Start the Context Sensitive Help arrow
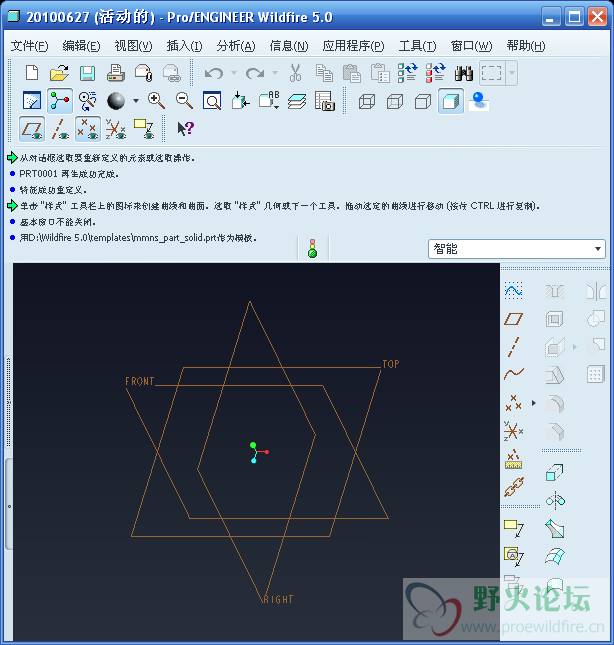Screen dimensions: 614x645 tap(185, 129)
